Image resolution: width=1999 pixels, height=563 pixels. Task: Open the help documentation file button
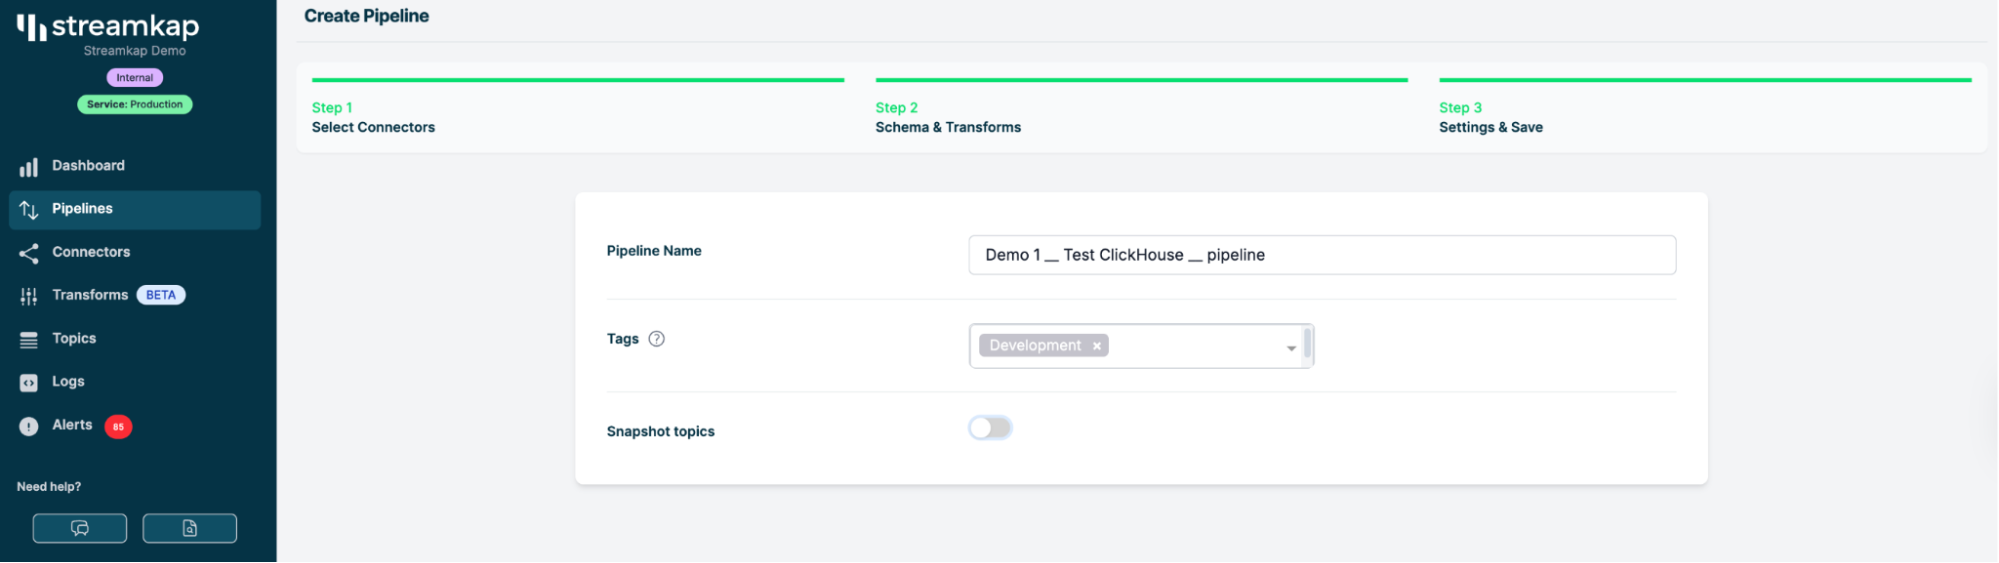coord(189,528)
